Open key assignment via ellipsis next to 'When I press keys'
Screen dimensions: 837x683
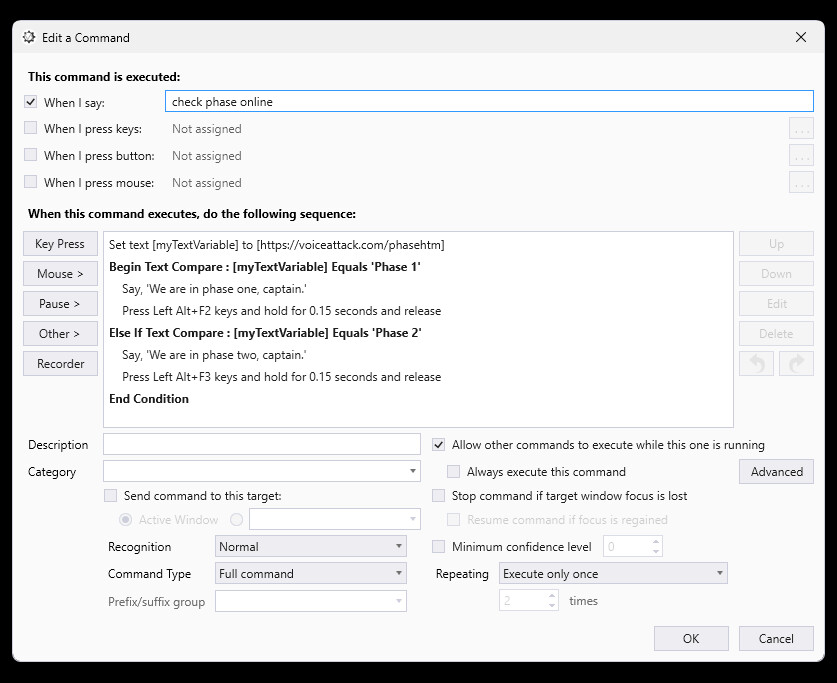(801, 128)
